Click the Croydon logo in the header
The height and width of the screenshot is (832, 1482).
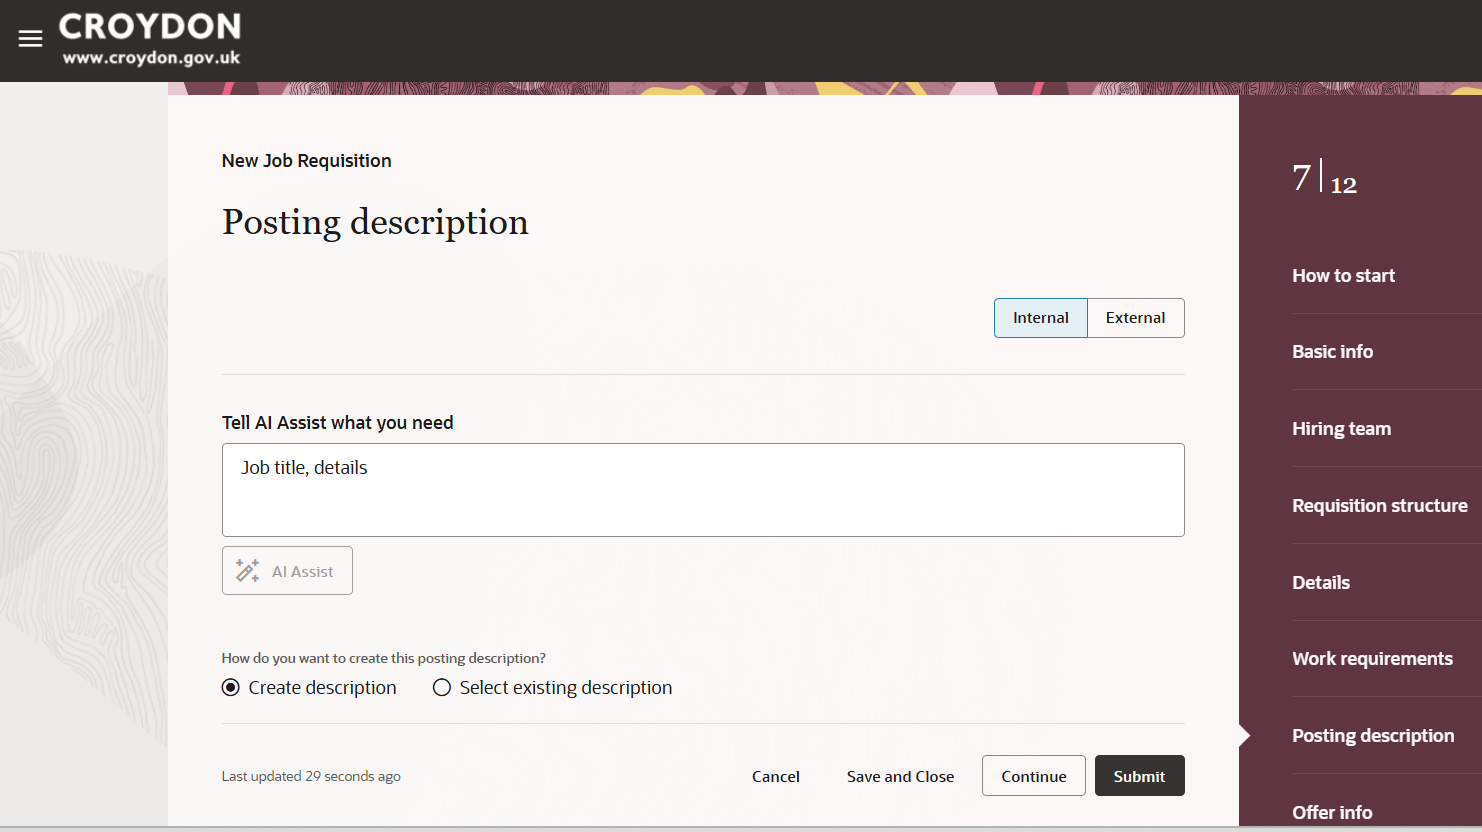pyautogui.click(x=151, y=39)
